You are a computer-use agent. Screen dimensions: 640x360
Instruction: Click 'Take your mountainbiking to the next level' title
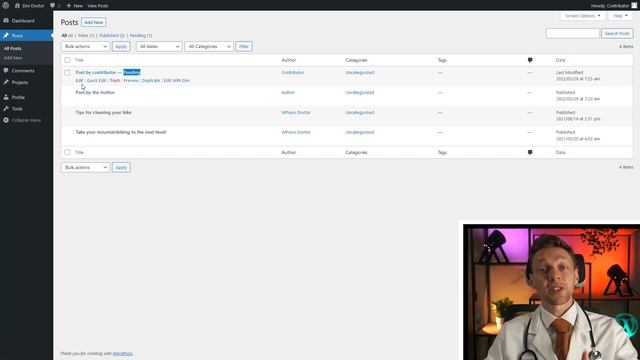[x=120, y=132]
